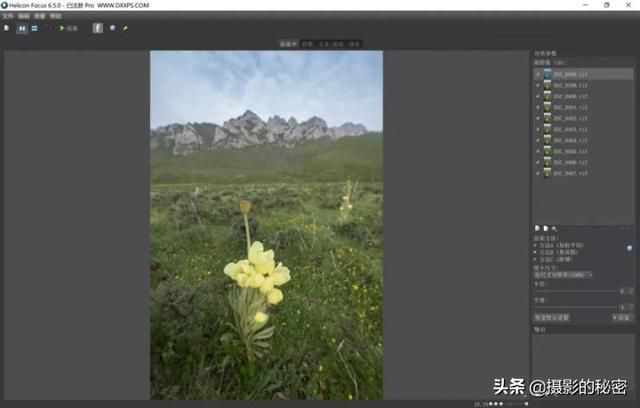Click the radius value field
The image size is (640, 408).
click(x=626, y=291)
